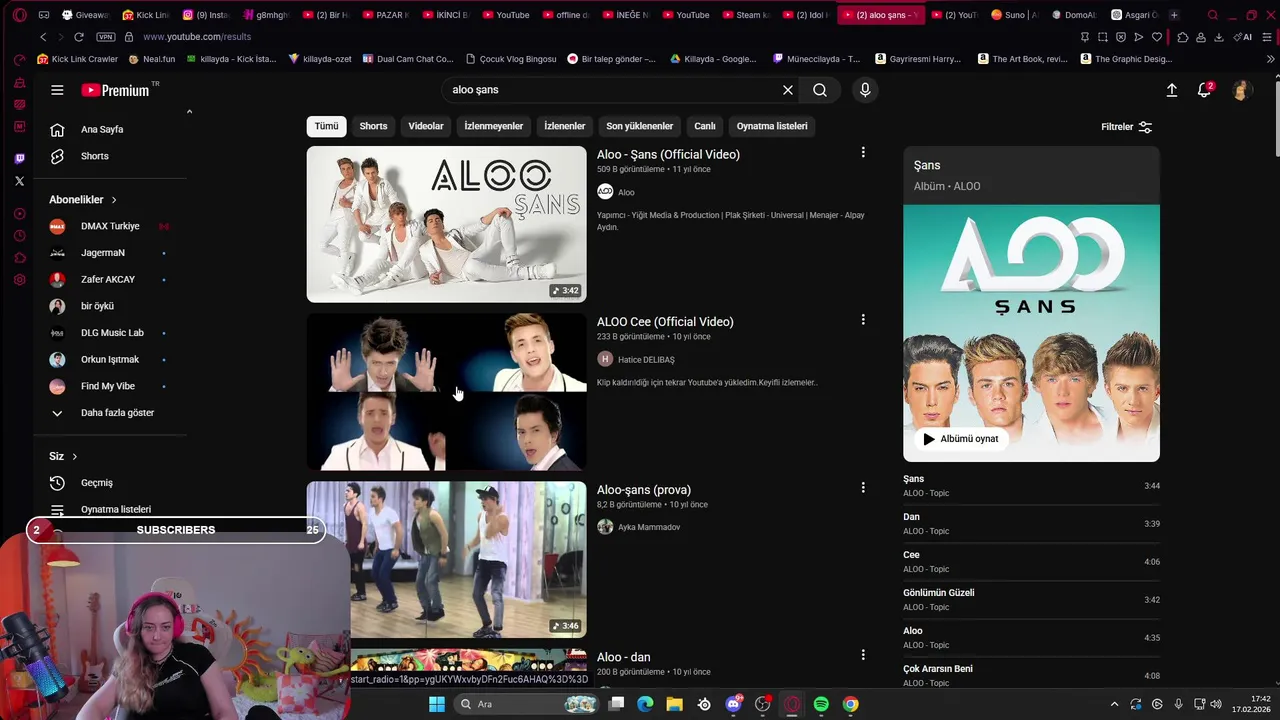Select the Tümü filter chip
This screenshot has width=1280, height=720.
[x=327, y=126]
